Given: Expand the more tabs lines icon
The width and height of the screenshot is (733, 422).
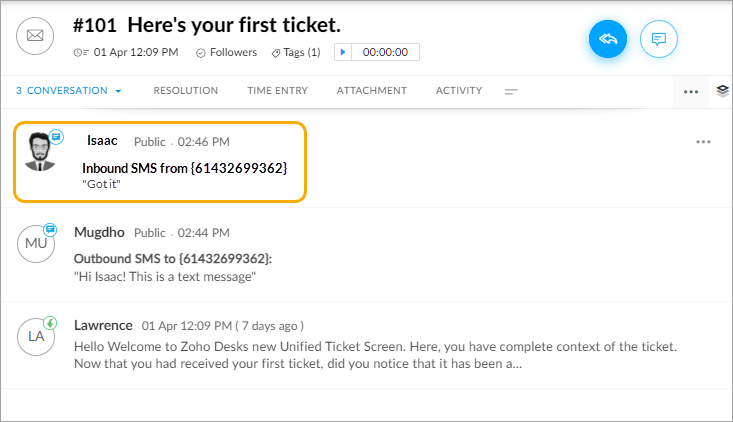Looking at the screenshot, I should point(511,92).
